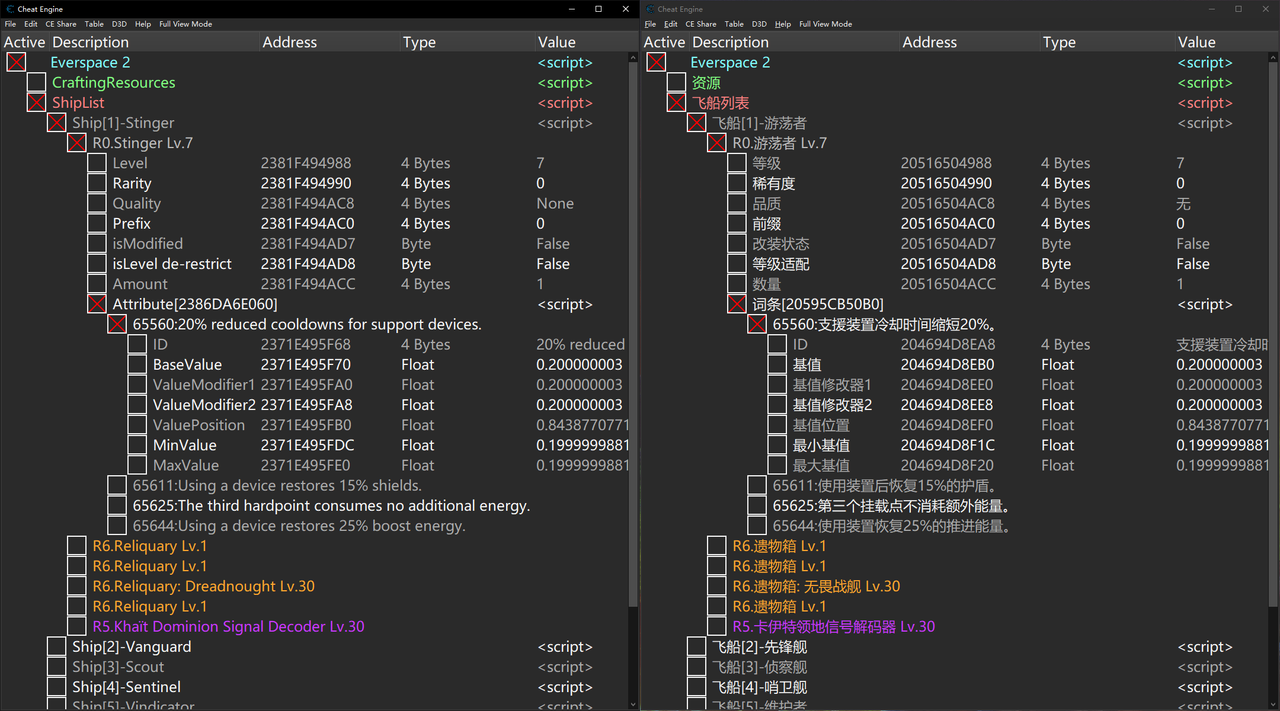Check the isLevel de-restrict checkbox
The image size is (1280, 711).
click(x=96, y=264)
